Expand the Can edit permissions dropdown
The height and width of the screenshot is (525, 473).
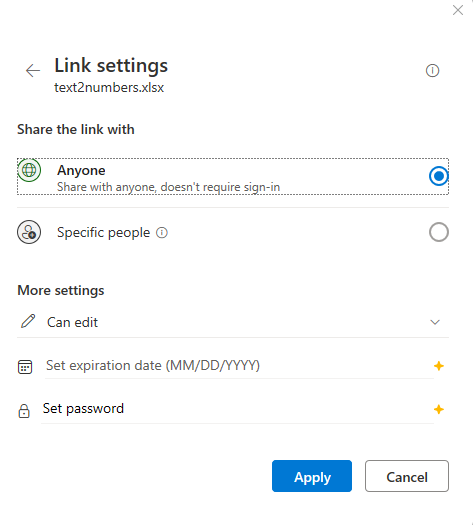click(233, 322)
